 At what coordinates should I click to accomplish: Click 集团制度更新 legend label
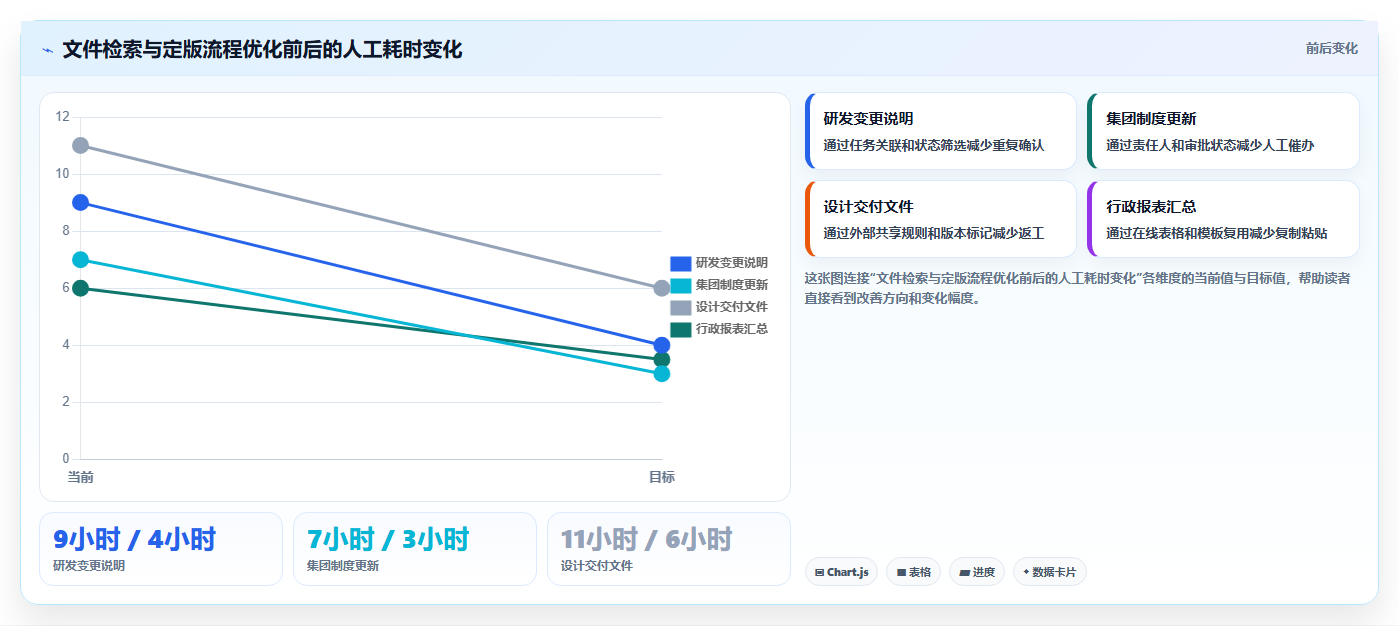pyautogui.click(x=732, y=285)
